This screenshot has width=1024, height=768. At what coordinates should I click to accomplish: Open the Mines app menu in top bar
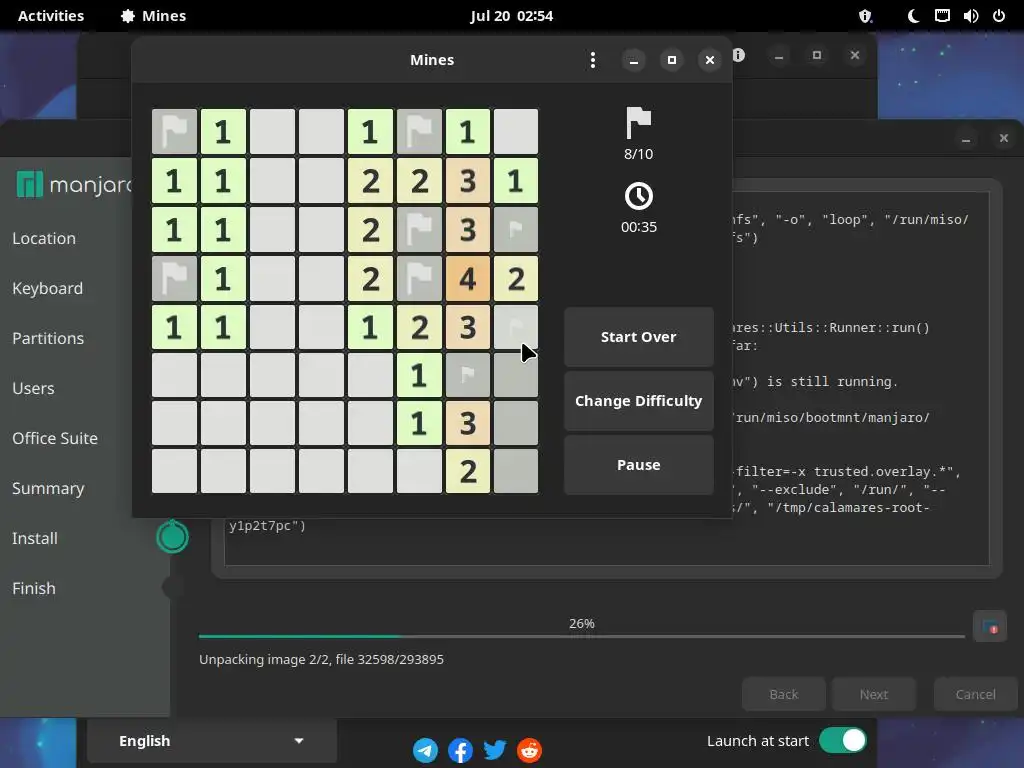(153, 16)
